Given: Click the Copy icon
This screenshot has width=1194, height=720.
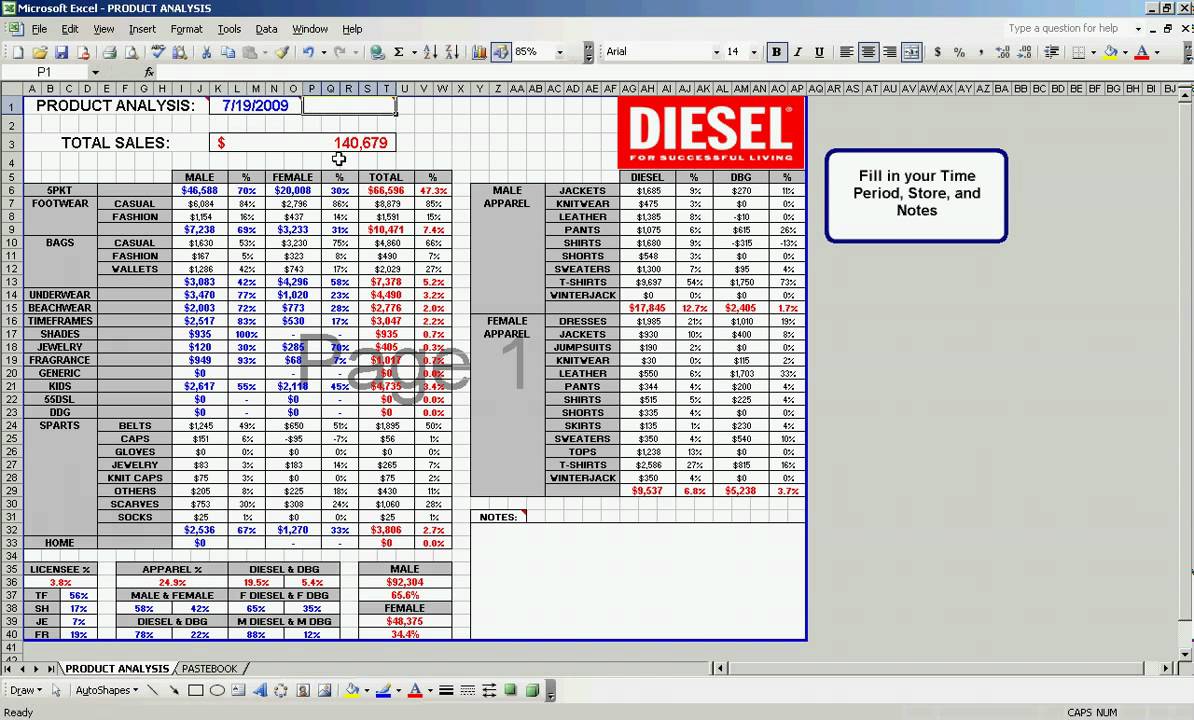Looking at the screenshot, I should coord(228,52).
